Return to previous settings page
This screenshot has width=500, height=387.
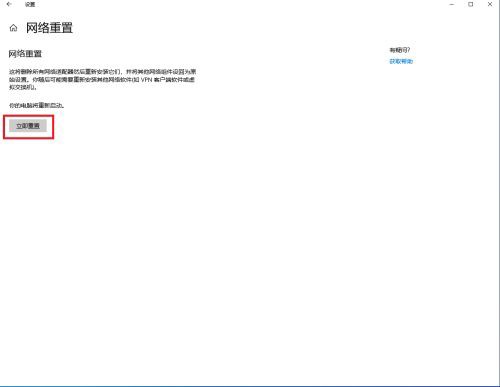click(x=9, y=4)
